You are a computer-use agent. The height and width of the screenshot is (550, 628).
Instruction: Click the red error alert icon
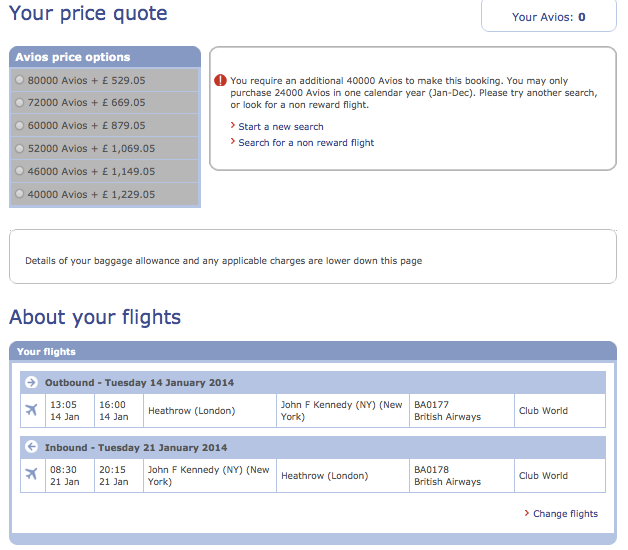pyautogui.click(x=220, y=80)
